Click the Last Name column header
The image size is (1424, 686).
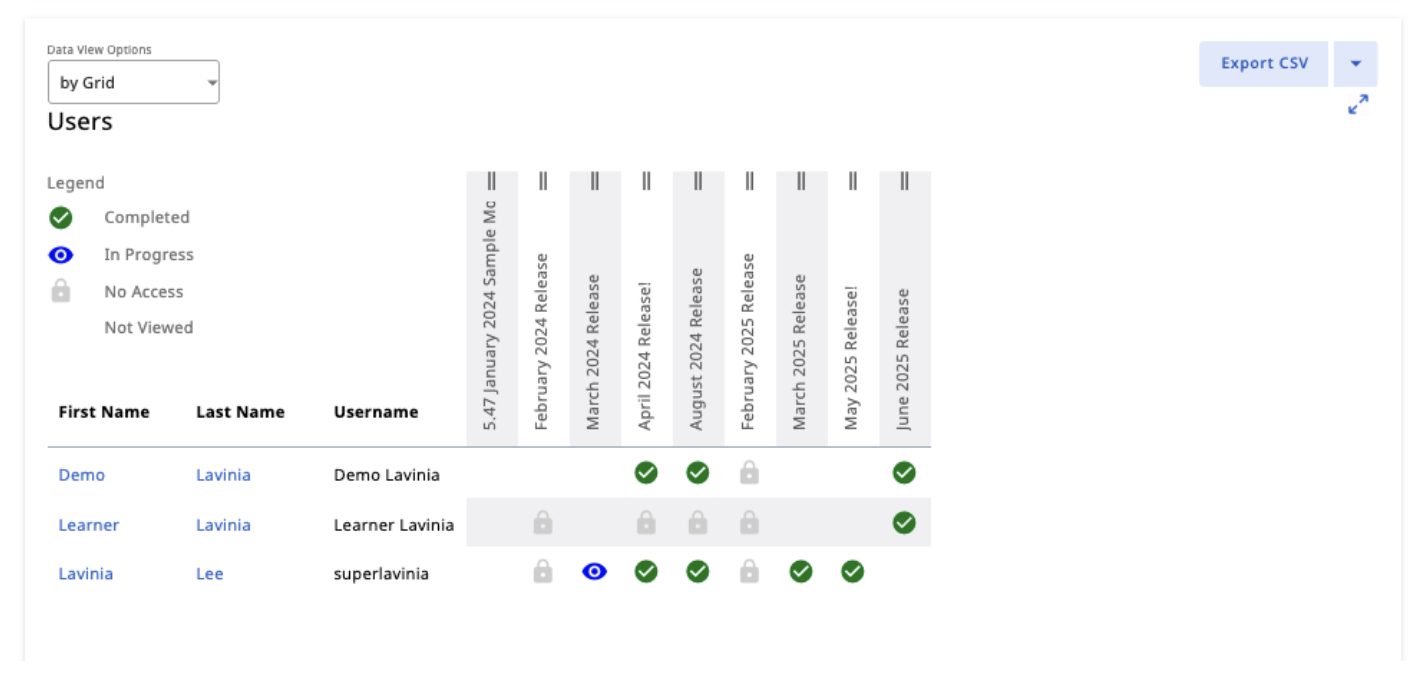[x=240, y=412]
